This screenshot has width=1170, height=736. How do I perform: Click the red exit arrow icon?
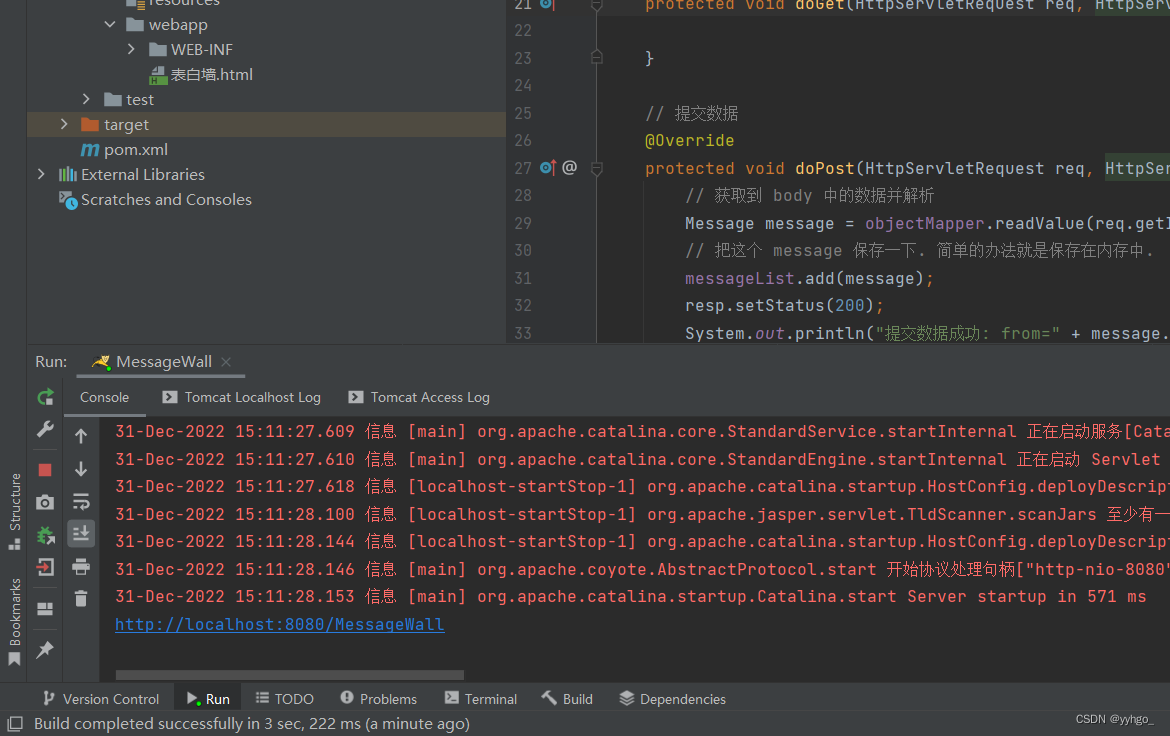click(x=45, y=567)
